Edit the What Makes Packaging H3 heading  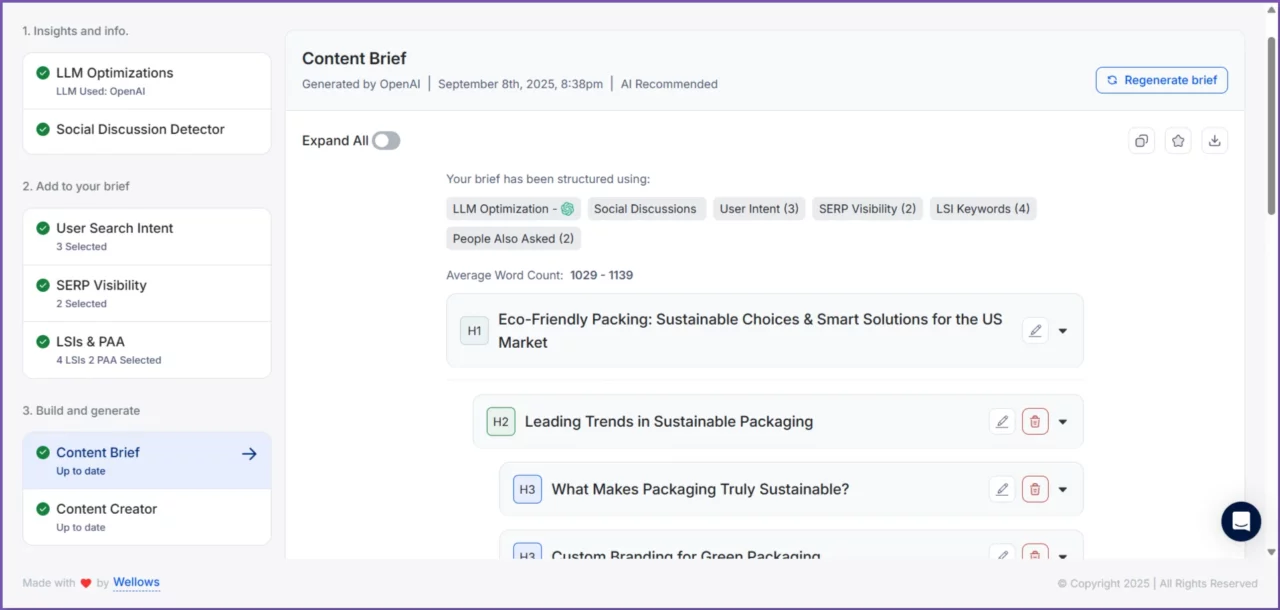1002,490
